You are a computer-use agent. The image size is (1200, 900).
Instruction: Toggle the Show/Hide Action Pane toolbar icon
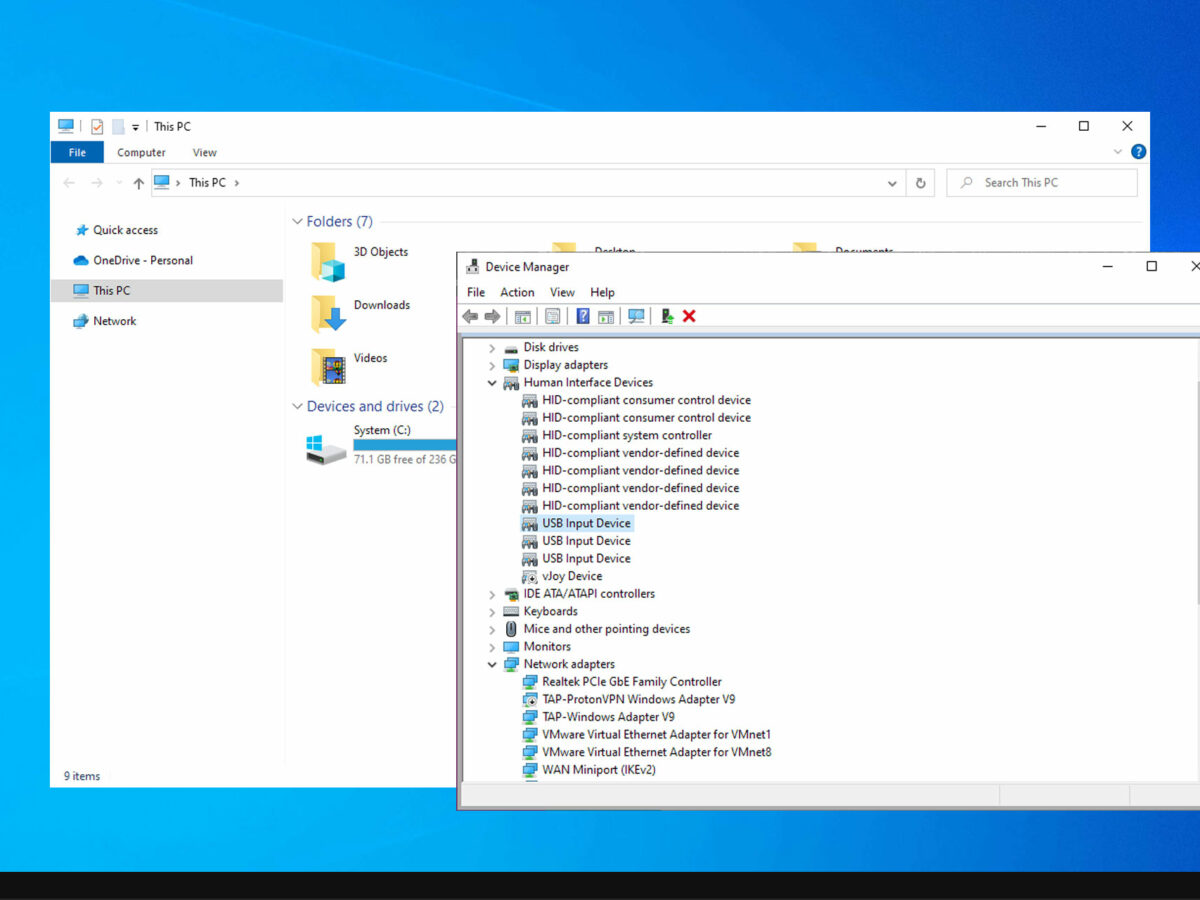[606, 316]
